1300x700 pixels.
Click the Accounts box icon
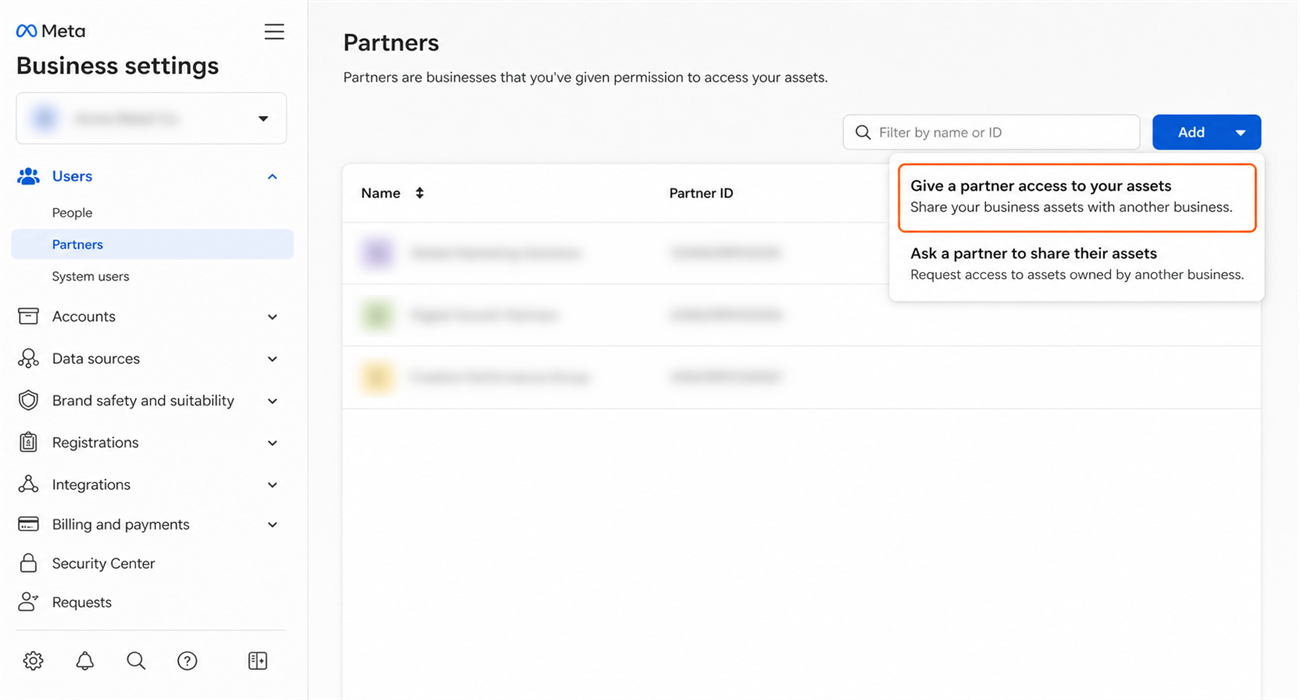(29, 316)
